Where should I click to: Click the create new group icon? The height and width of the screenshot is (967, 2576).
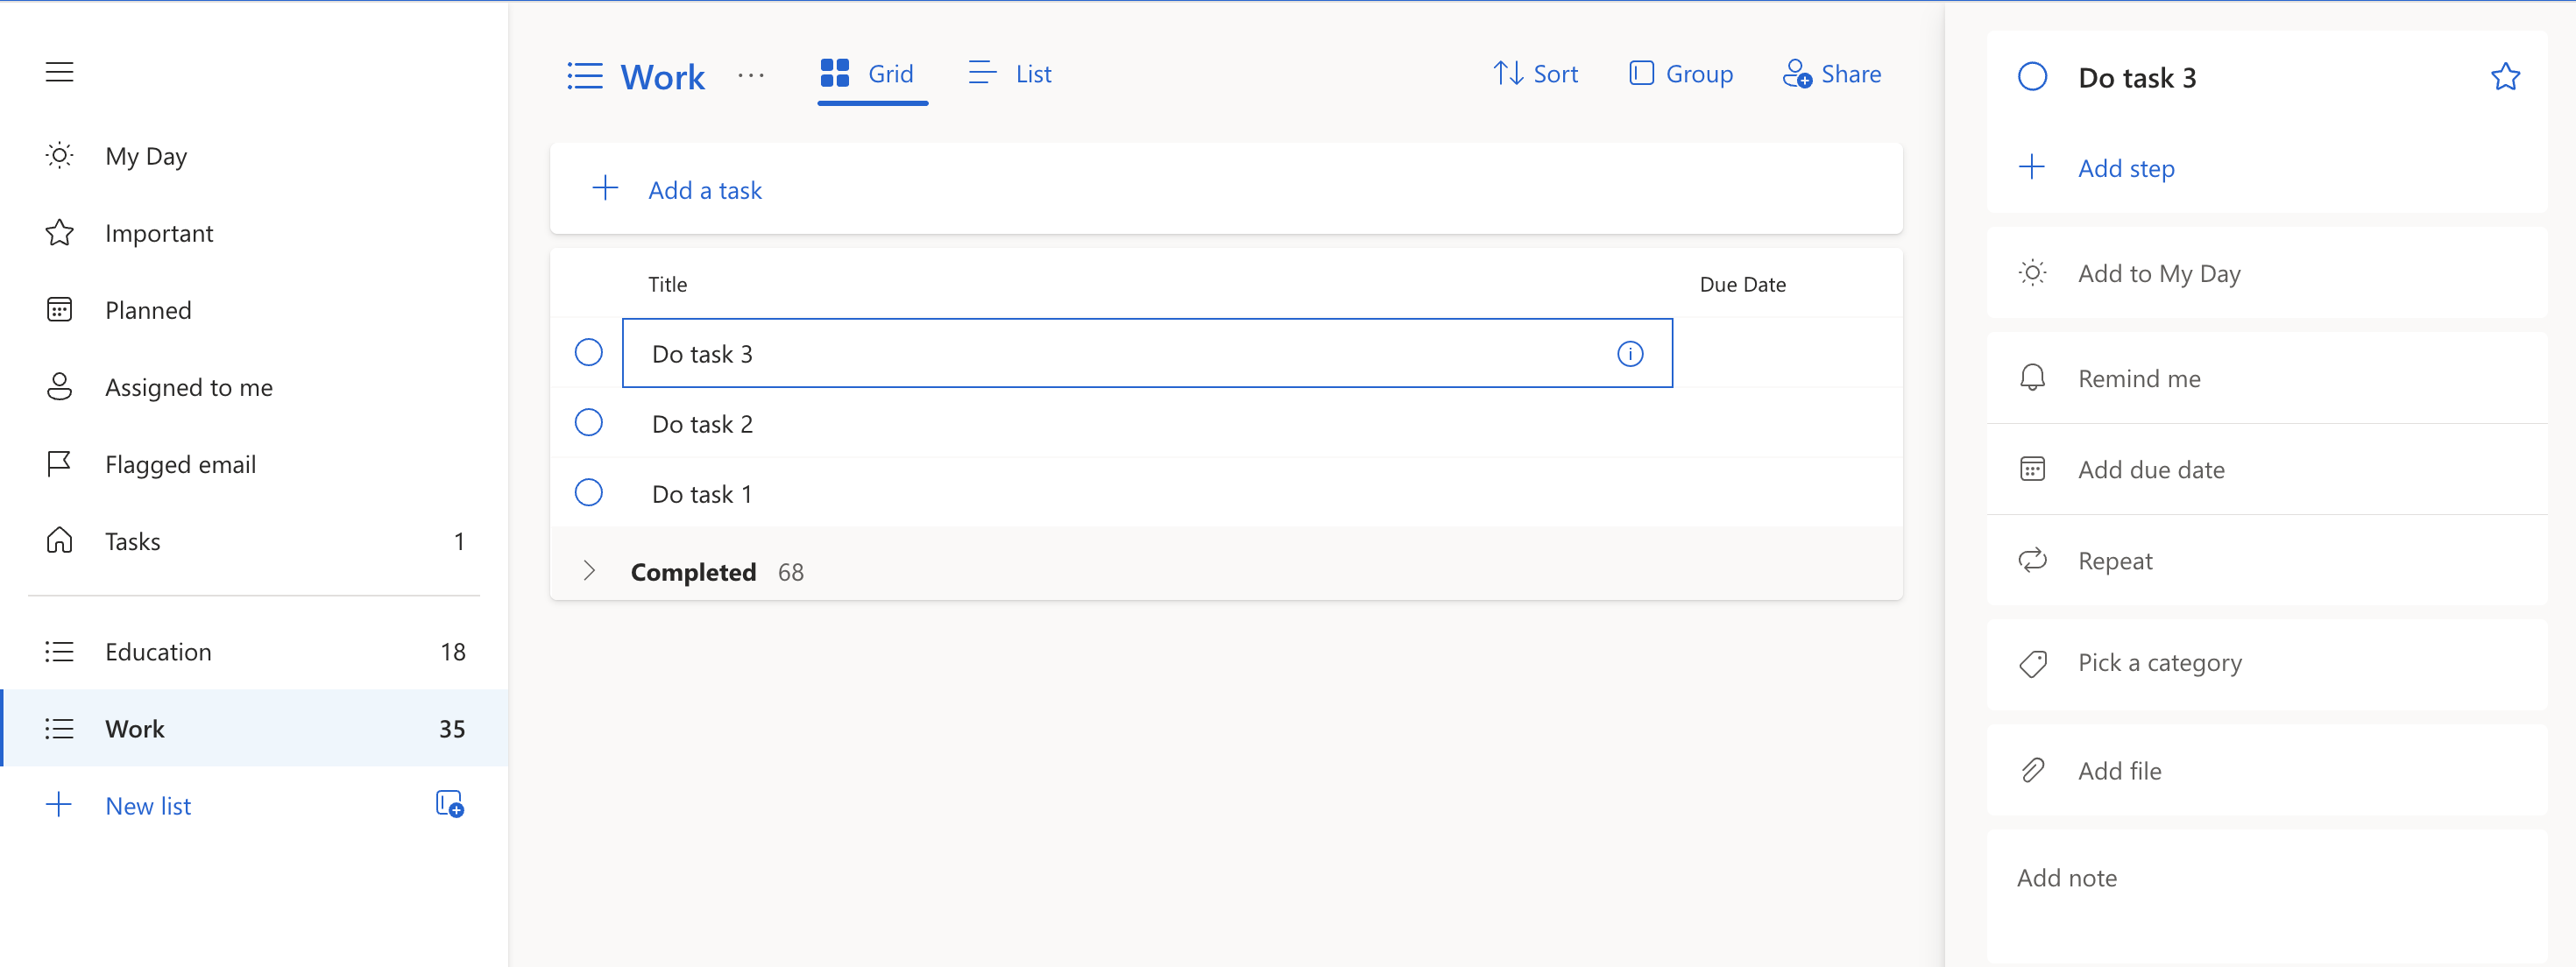pos(449,804)
